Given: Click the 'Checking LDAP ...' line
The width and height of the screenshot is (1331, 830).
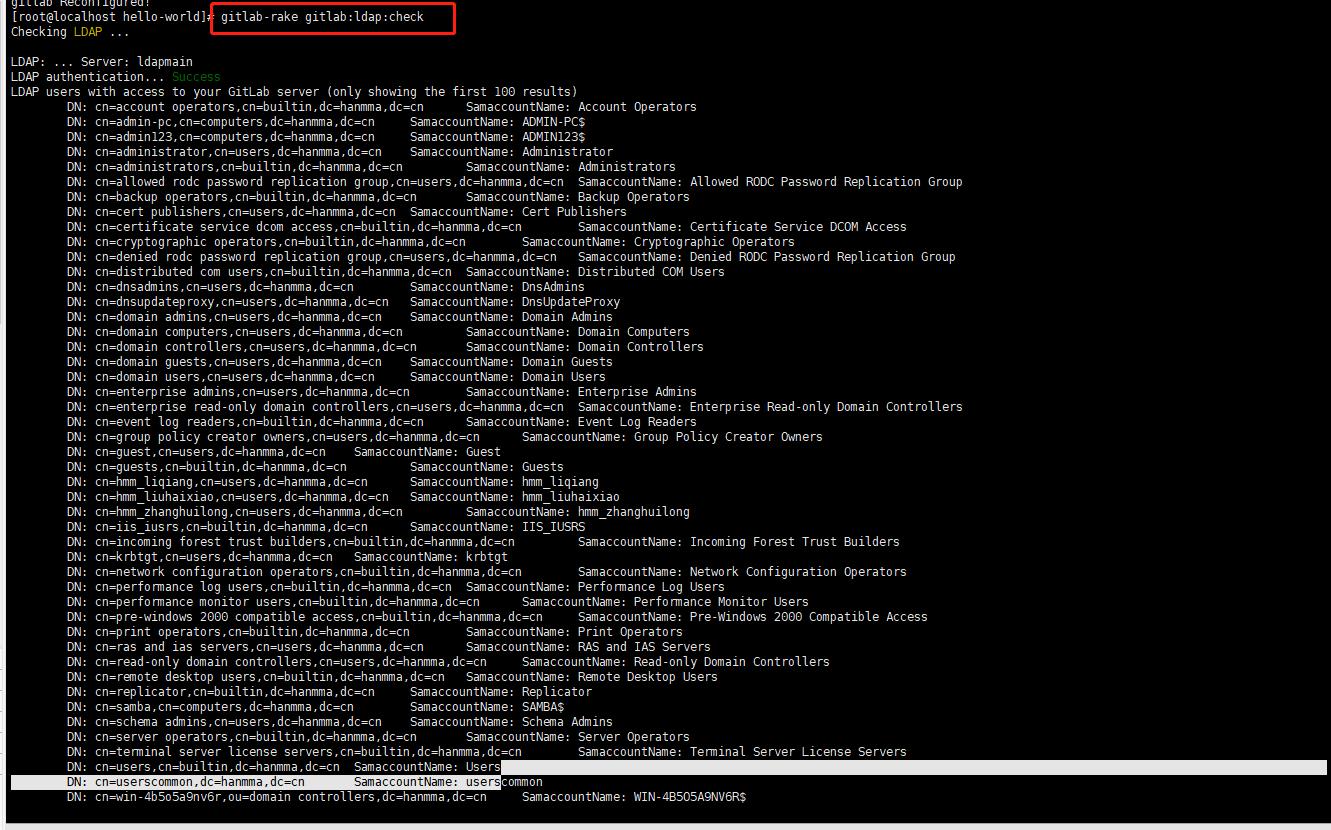Looking at the screenshot, I should (x=70, y=32).
